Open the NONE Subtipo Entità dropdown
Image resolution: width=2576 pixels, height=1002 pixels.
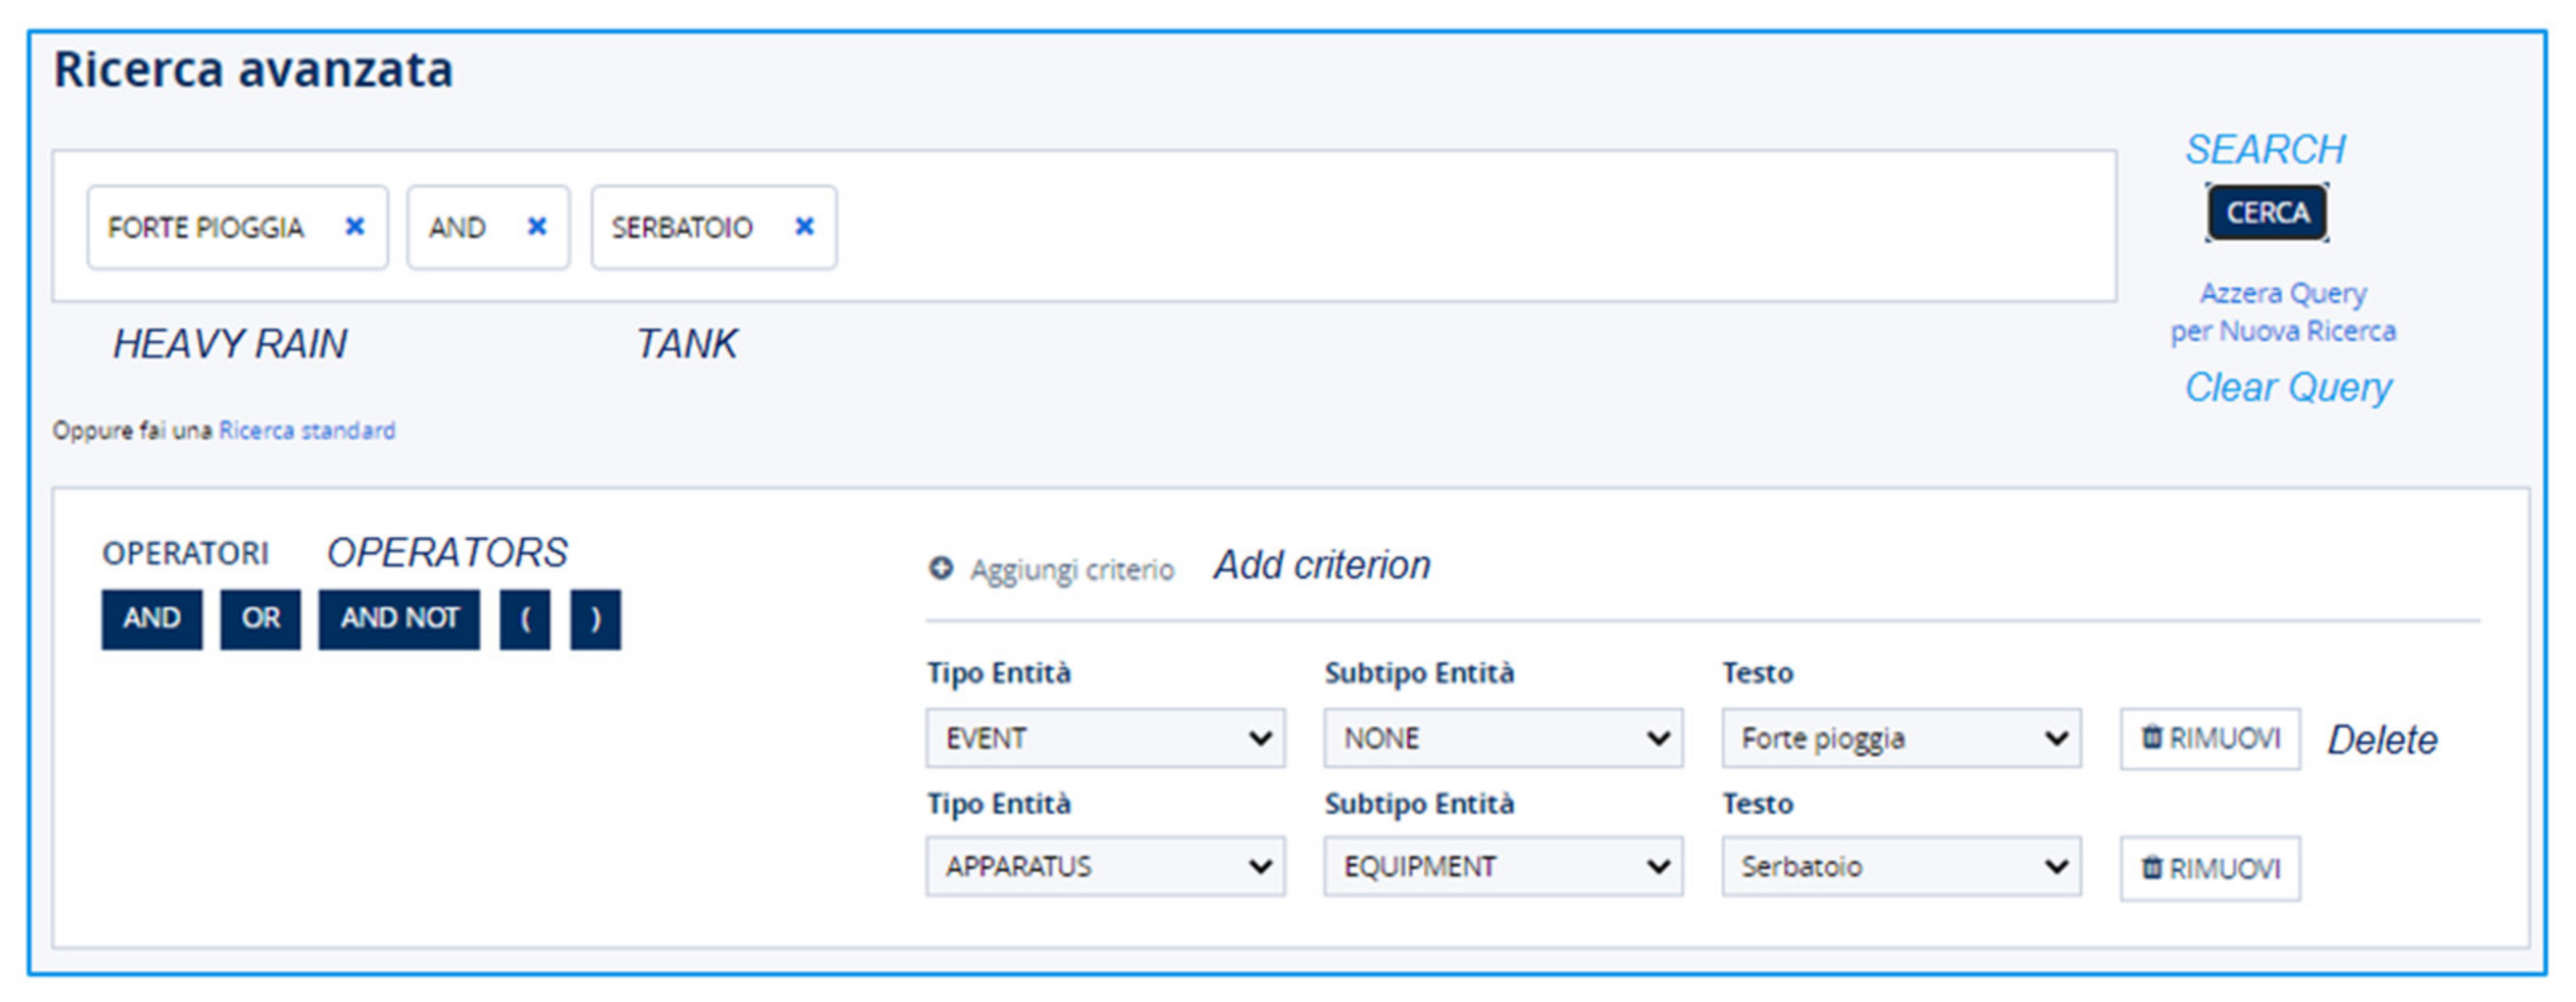1503,738
